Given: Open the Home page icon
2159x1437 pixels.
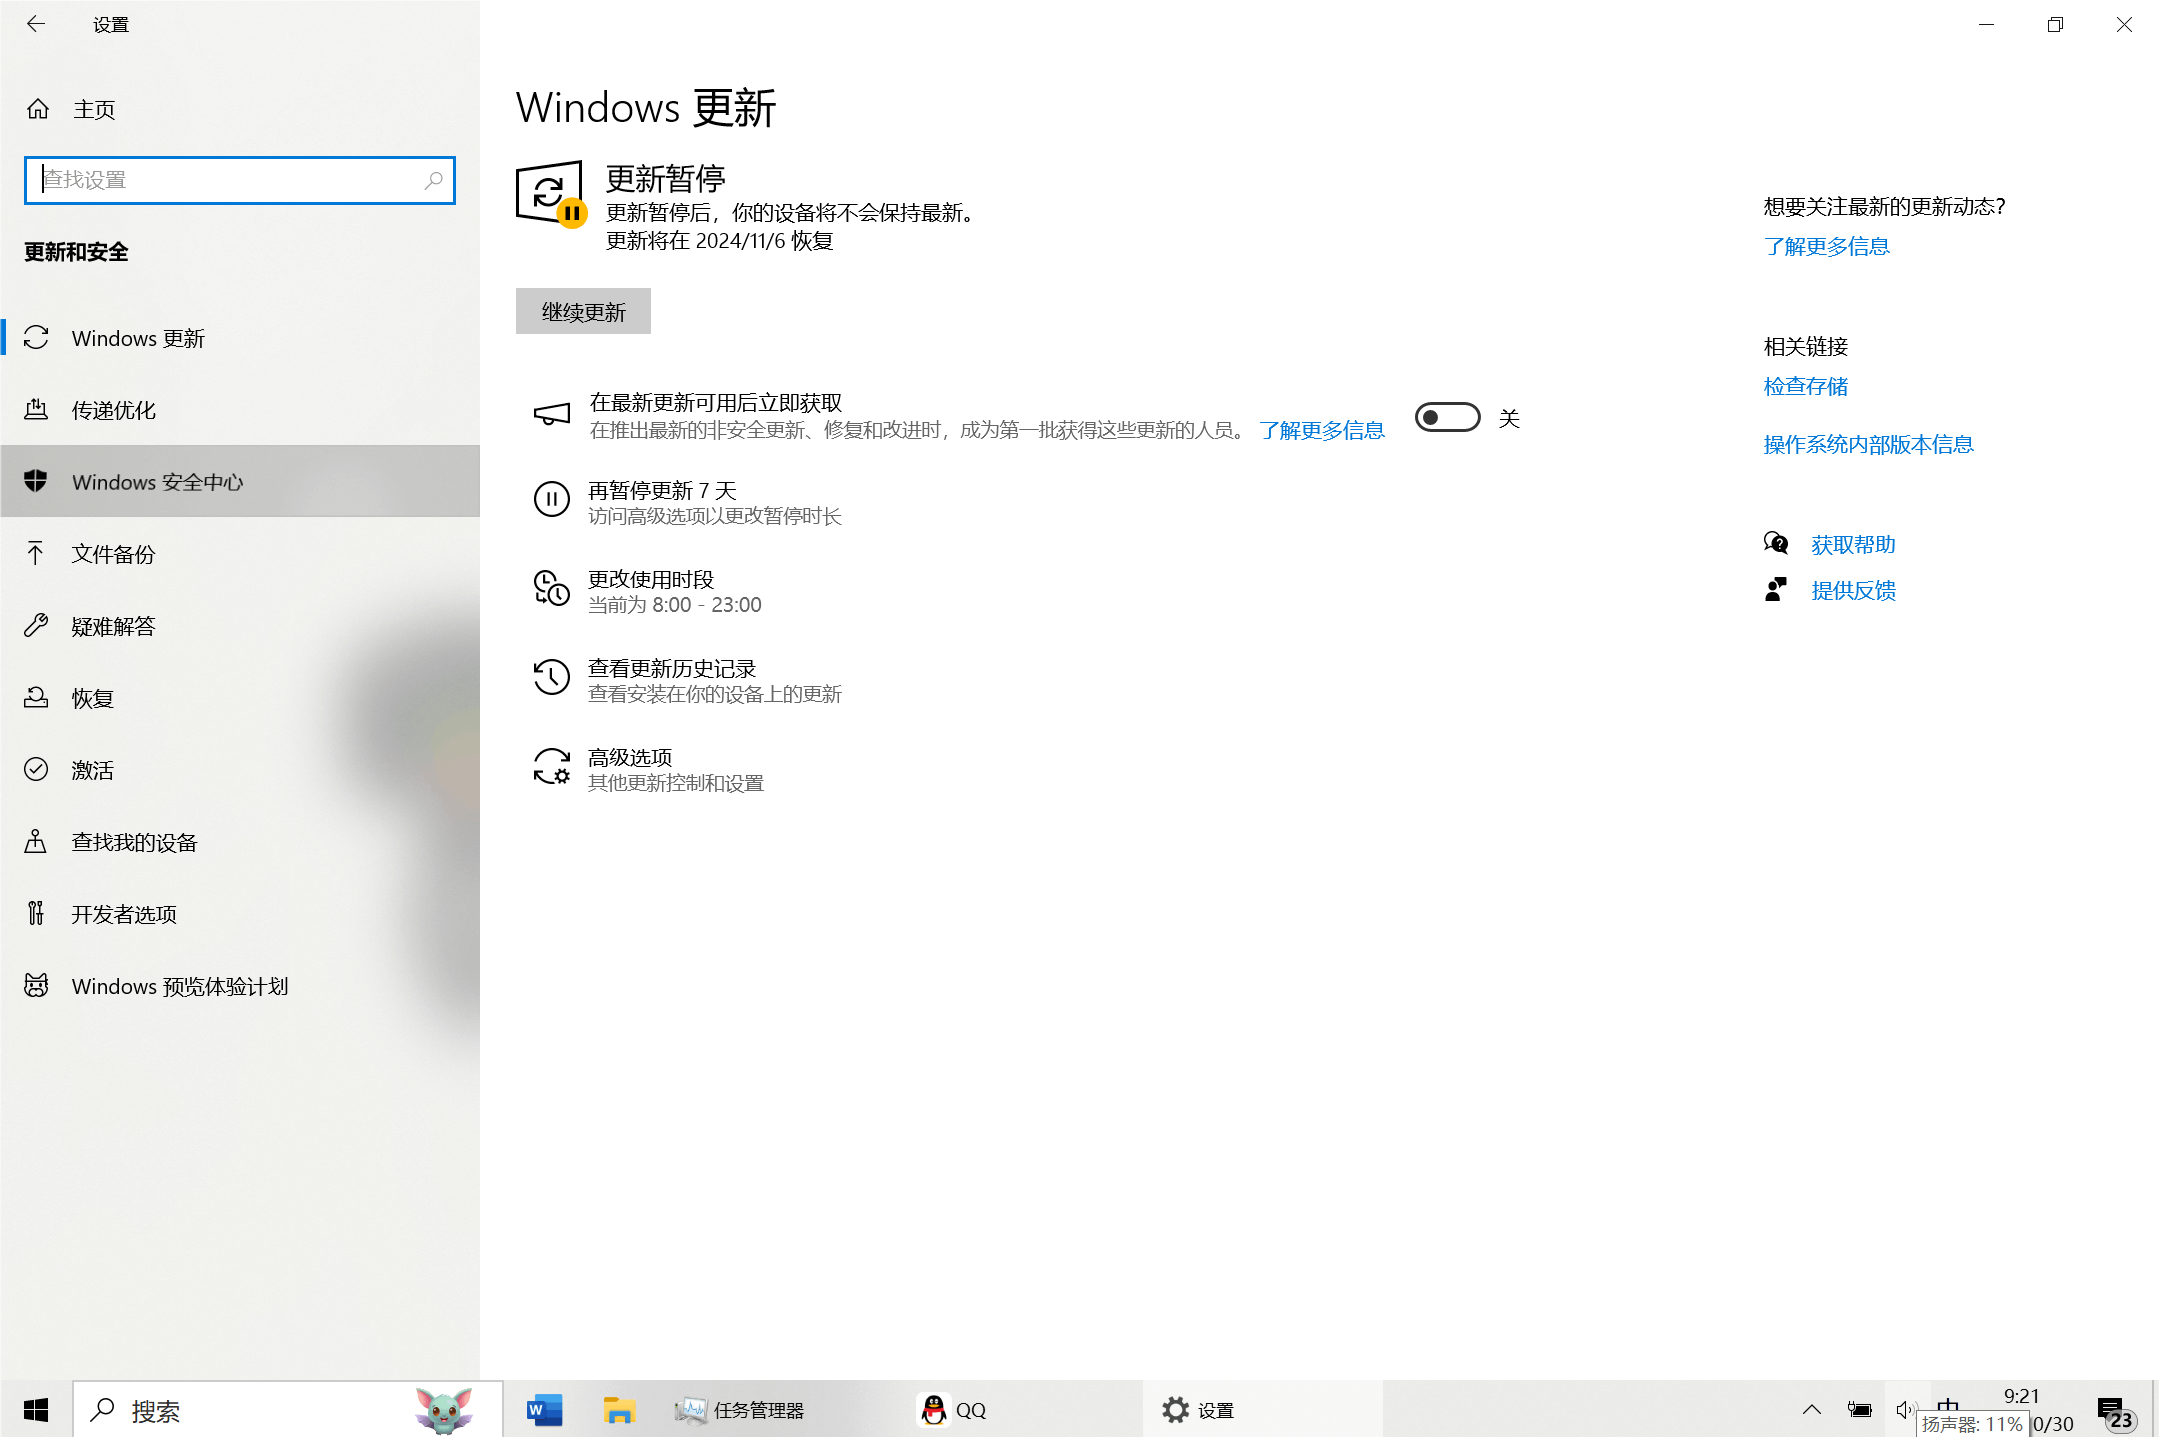Looking at the screenshot, I should pyautogui.click(x=38, y=109).
